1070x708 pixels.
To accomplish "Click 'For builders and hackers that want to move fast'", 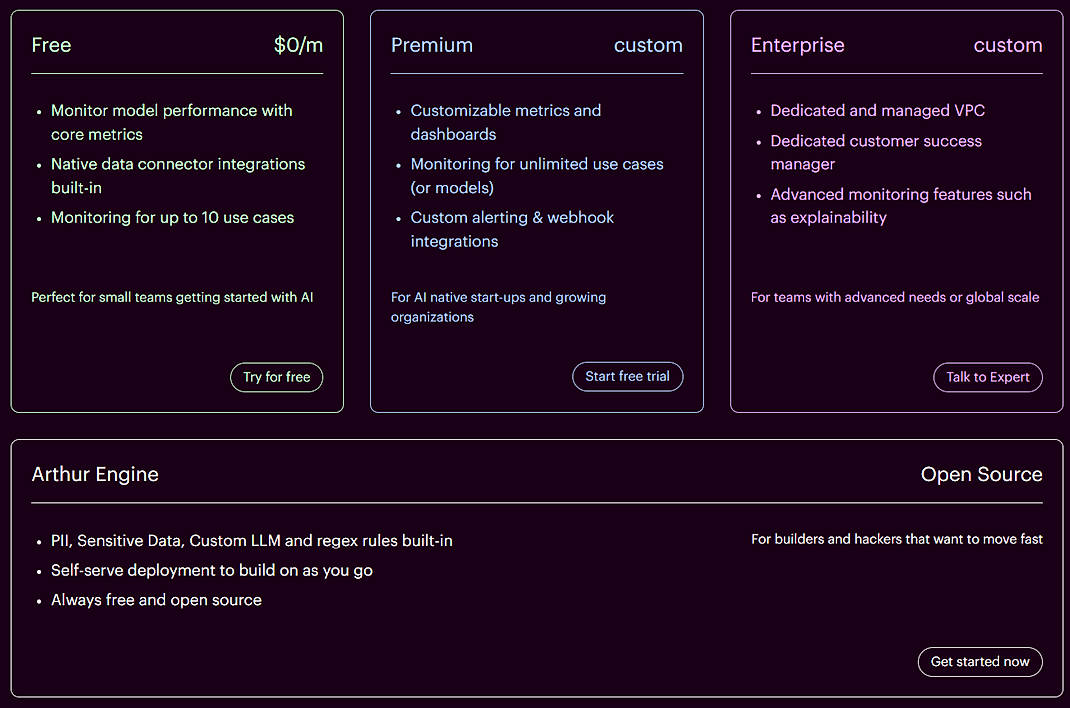I will (897, 539).
